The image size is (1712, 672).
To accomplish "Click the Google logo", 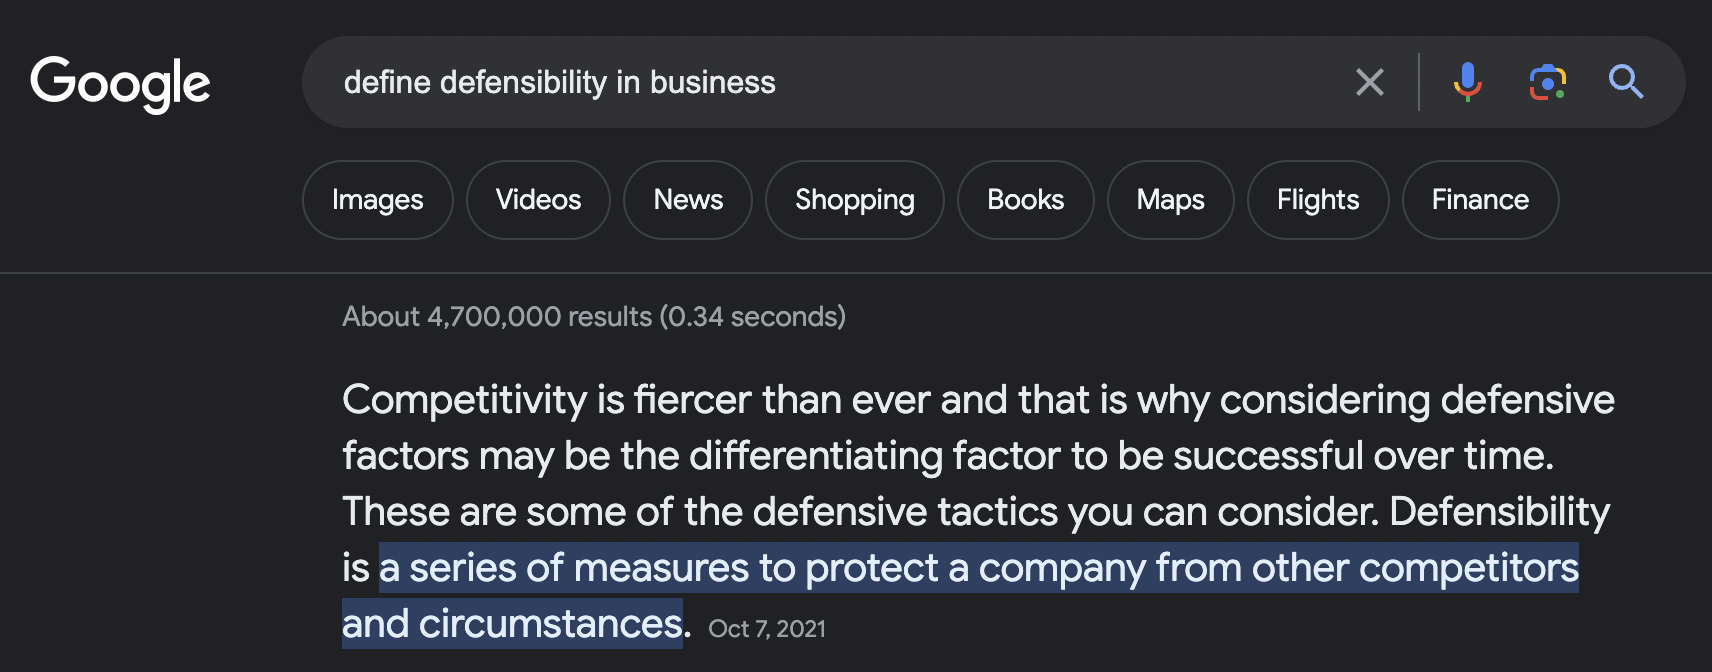I will (120, 84).
